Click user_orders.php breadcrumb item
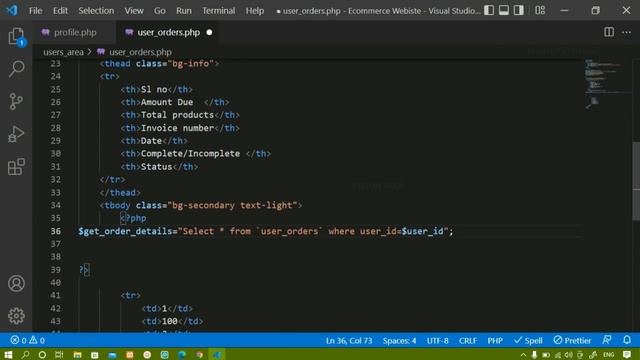This screenshot has height=360, width=640. click(x=140, y=52)
